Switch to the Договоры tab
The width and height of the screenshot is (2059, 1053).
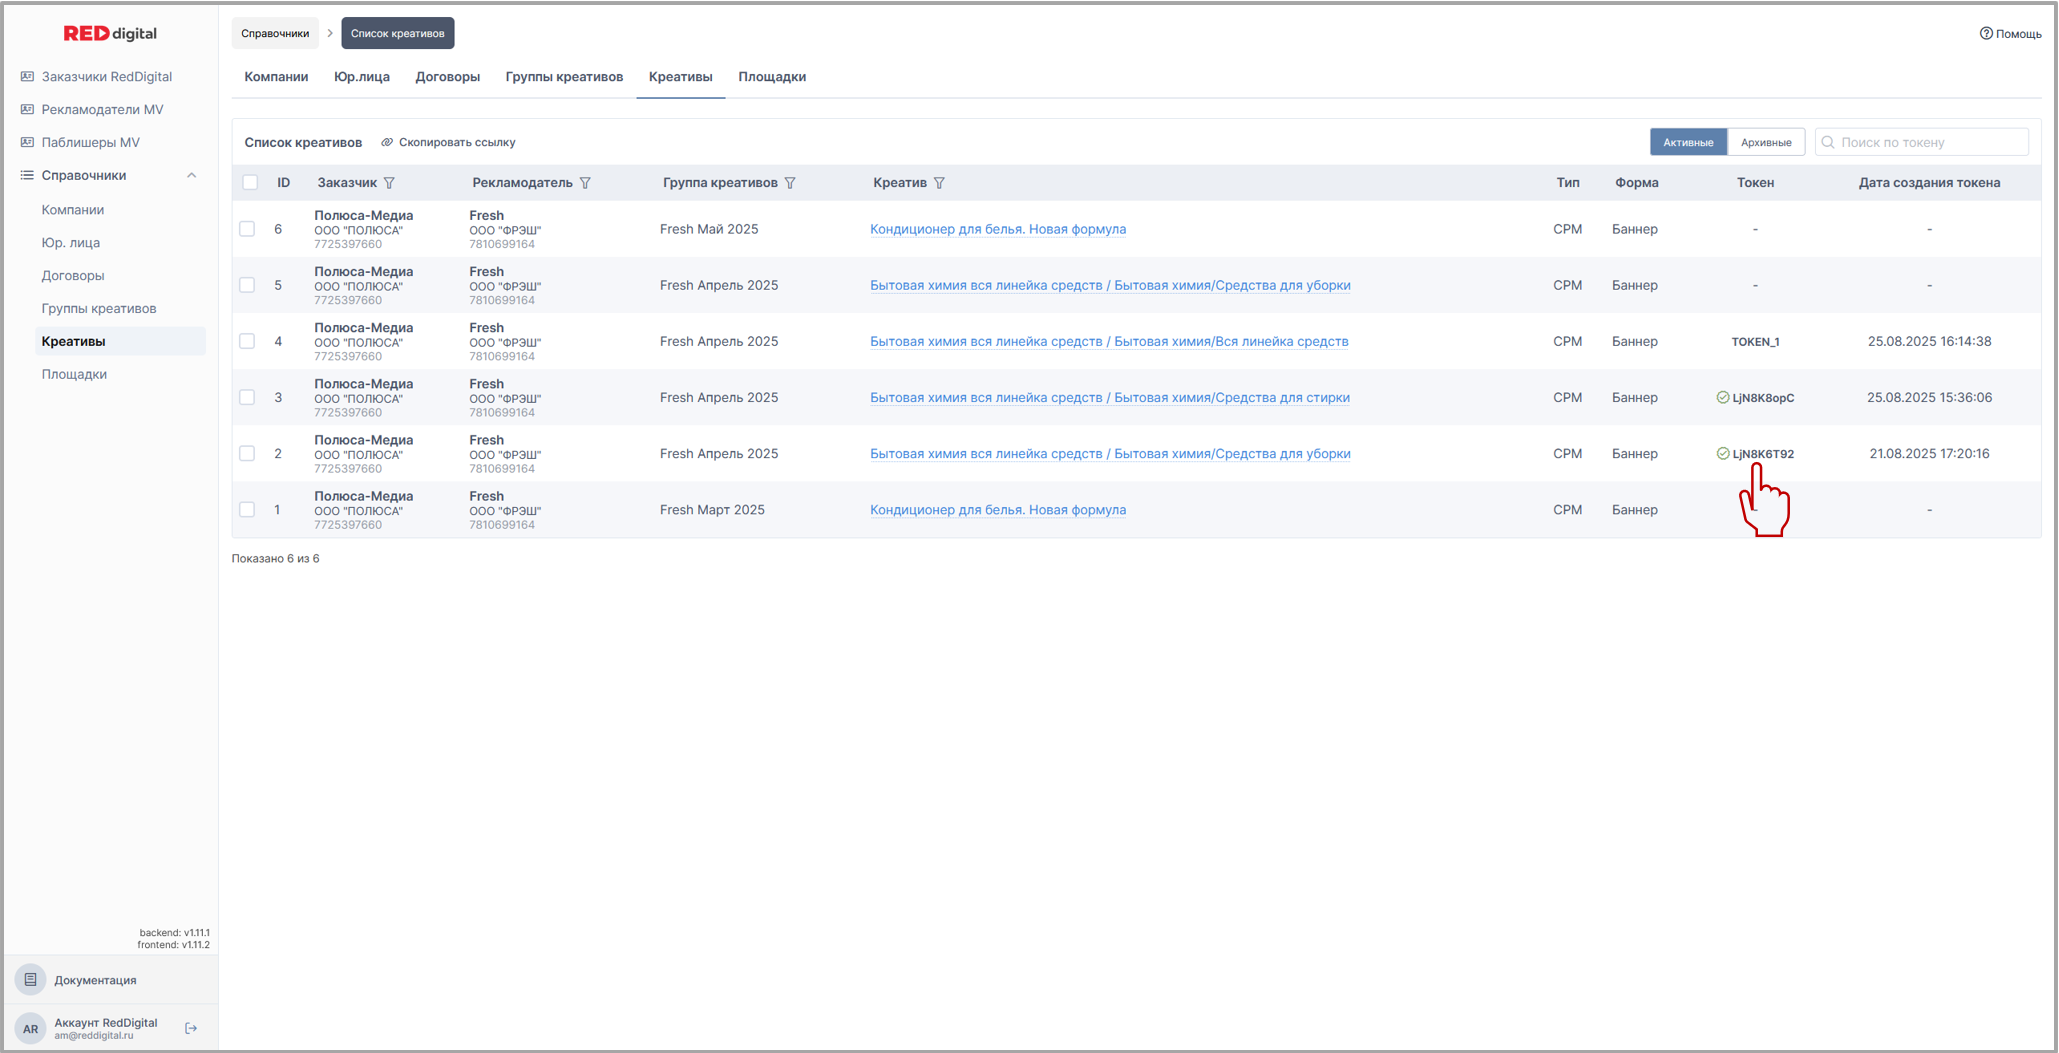click(x=447, y=77)
